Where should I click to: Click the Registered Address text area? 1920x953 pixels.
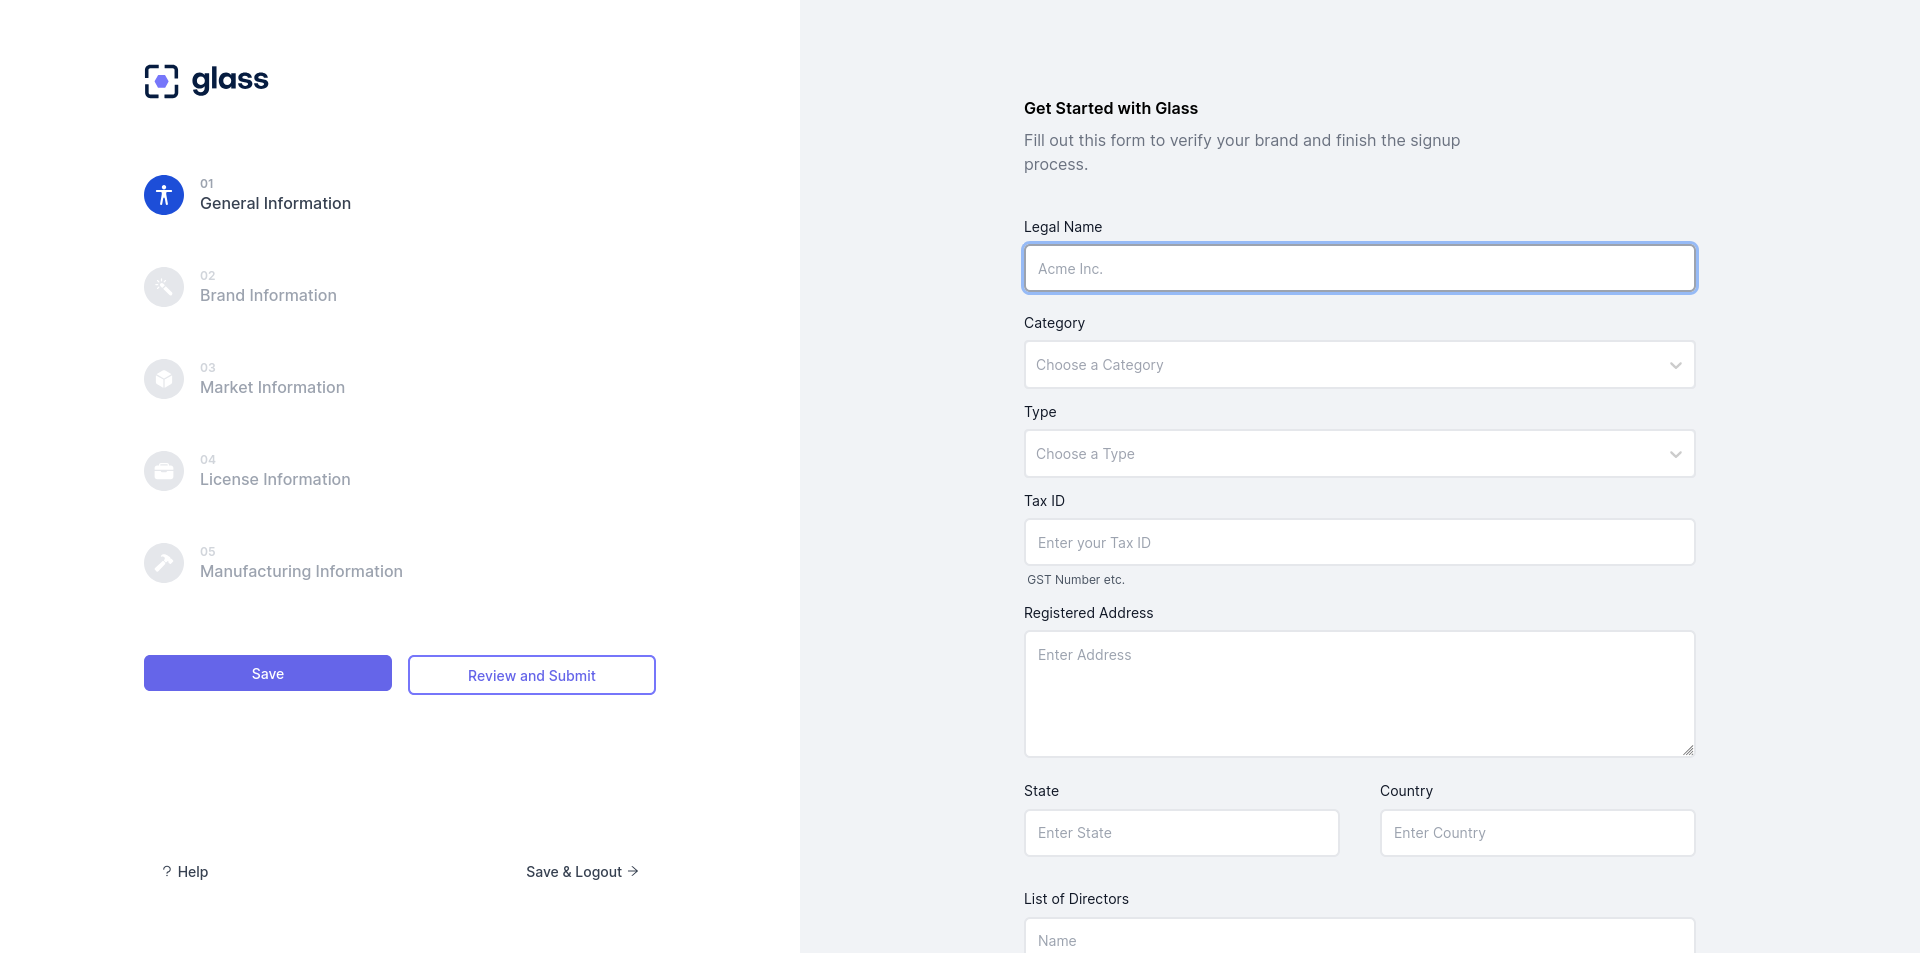(x=1359, y=694)
